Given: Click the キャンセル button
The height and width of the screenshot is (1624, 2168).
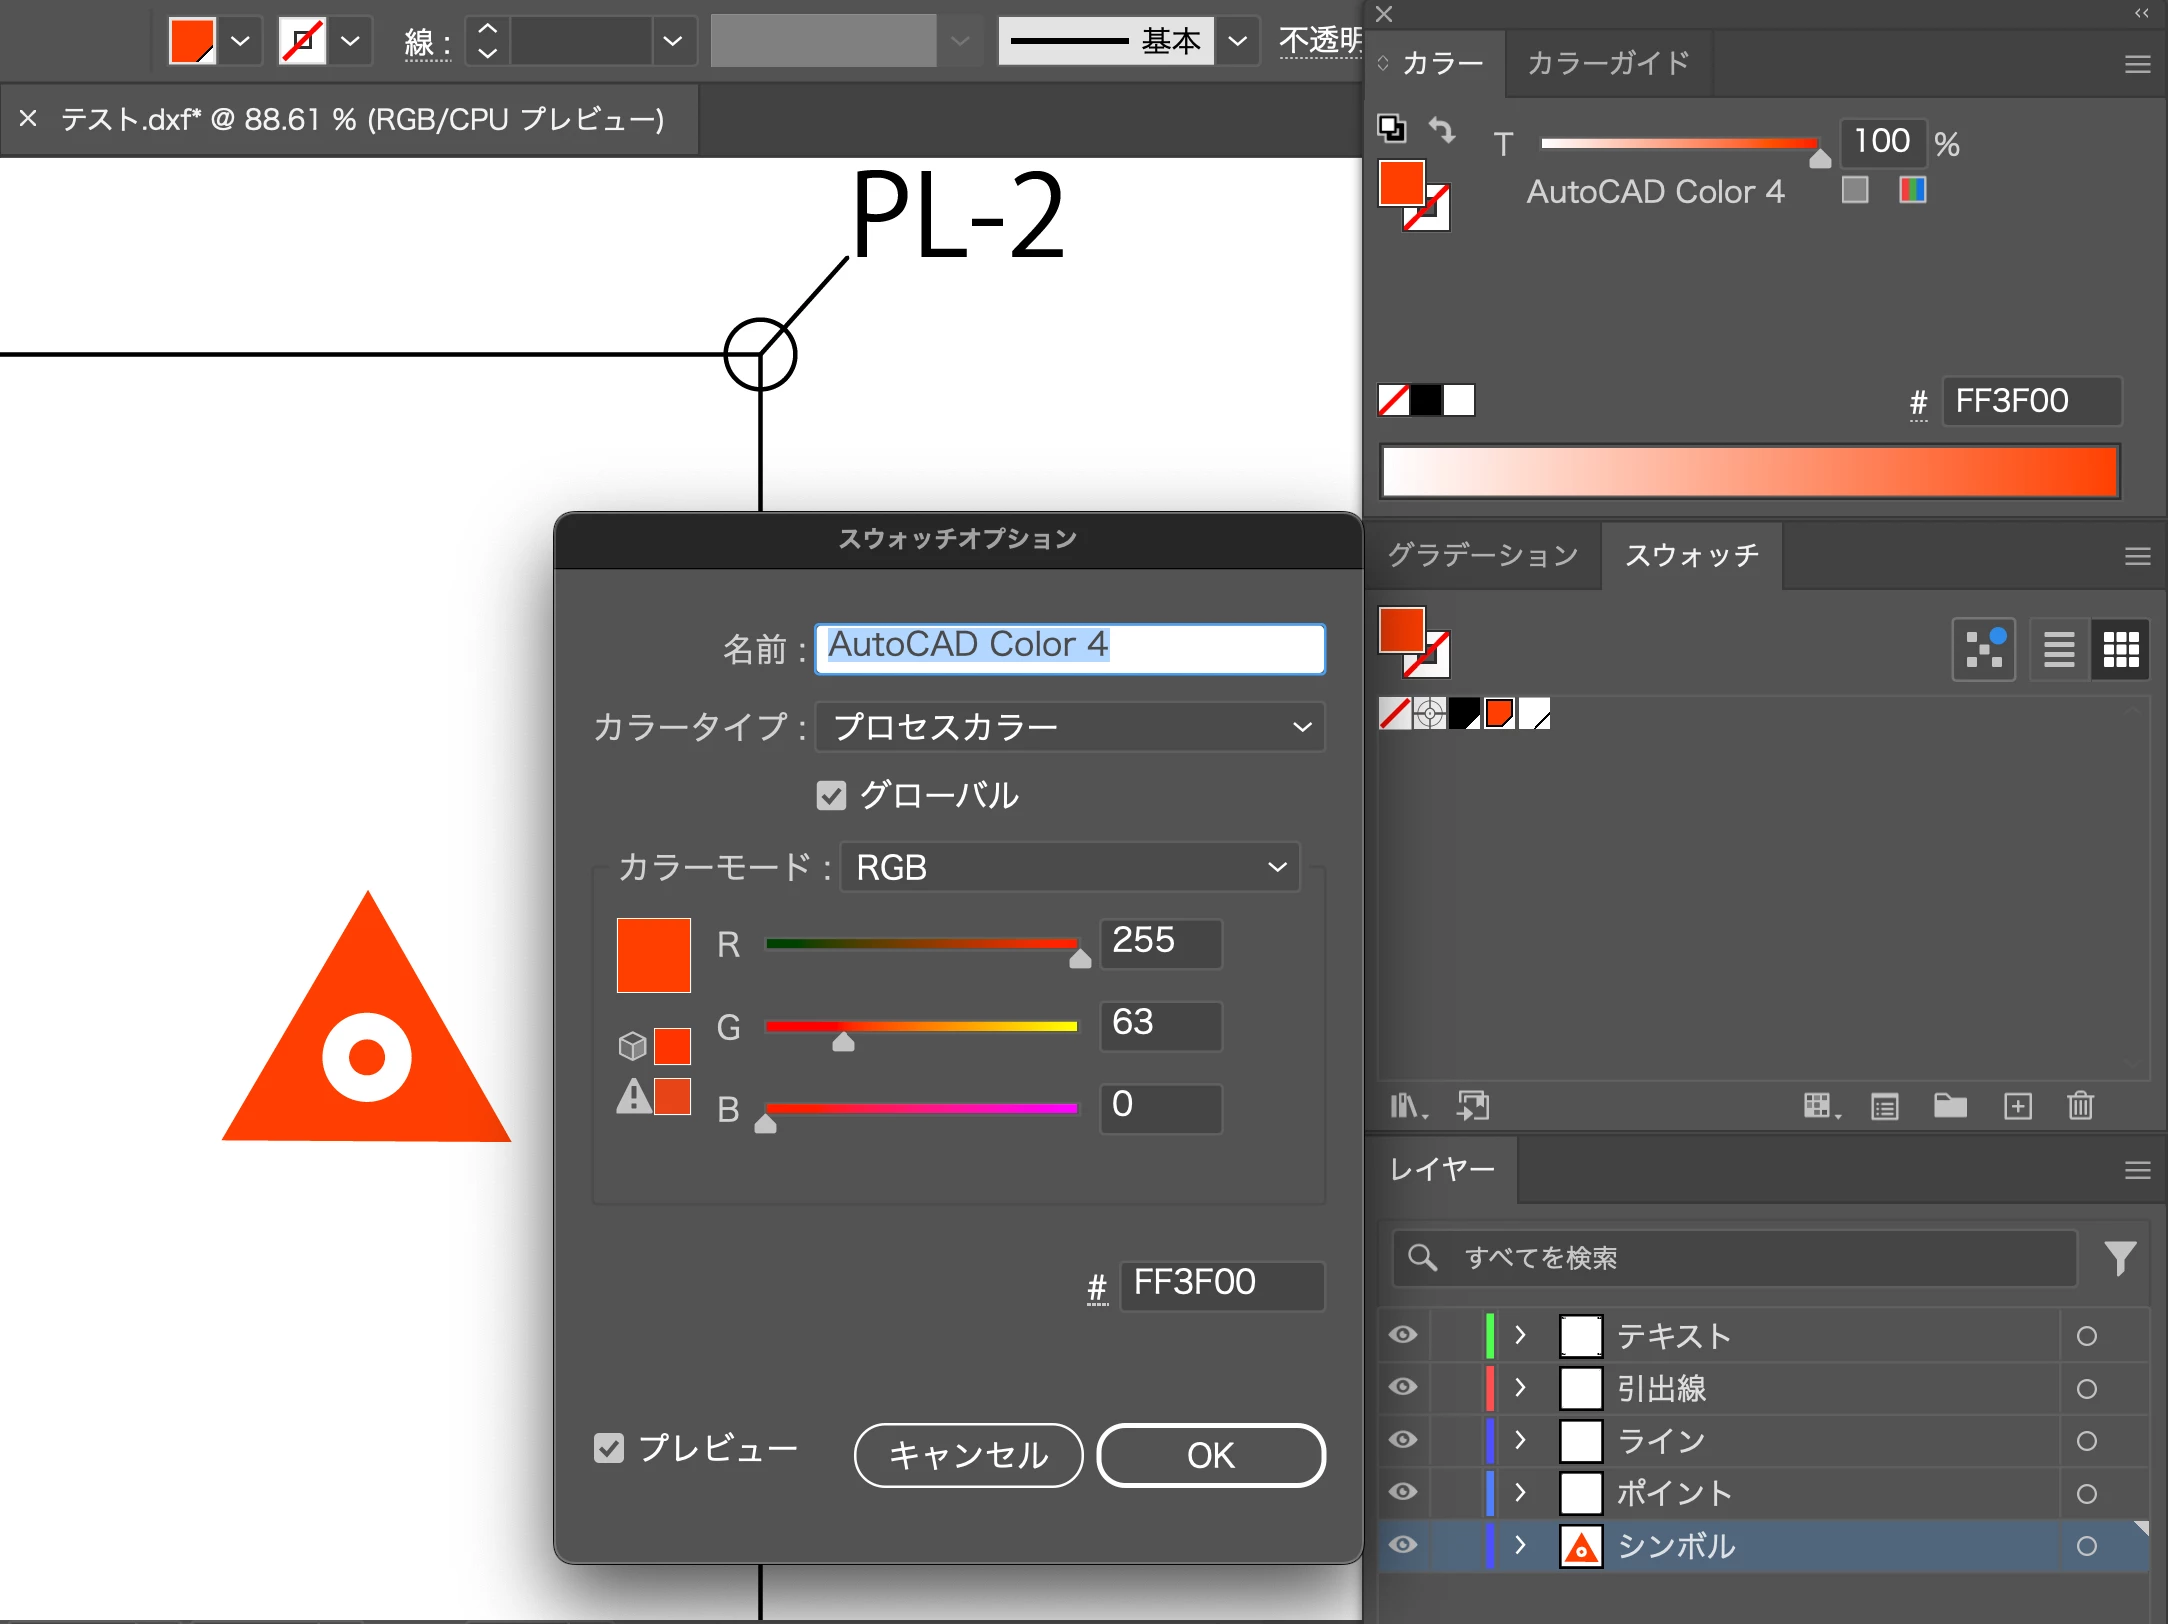Looking at the screenshot, I should click(968, 1455).
